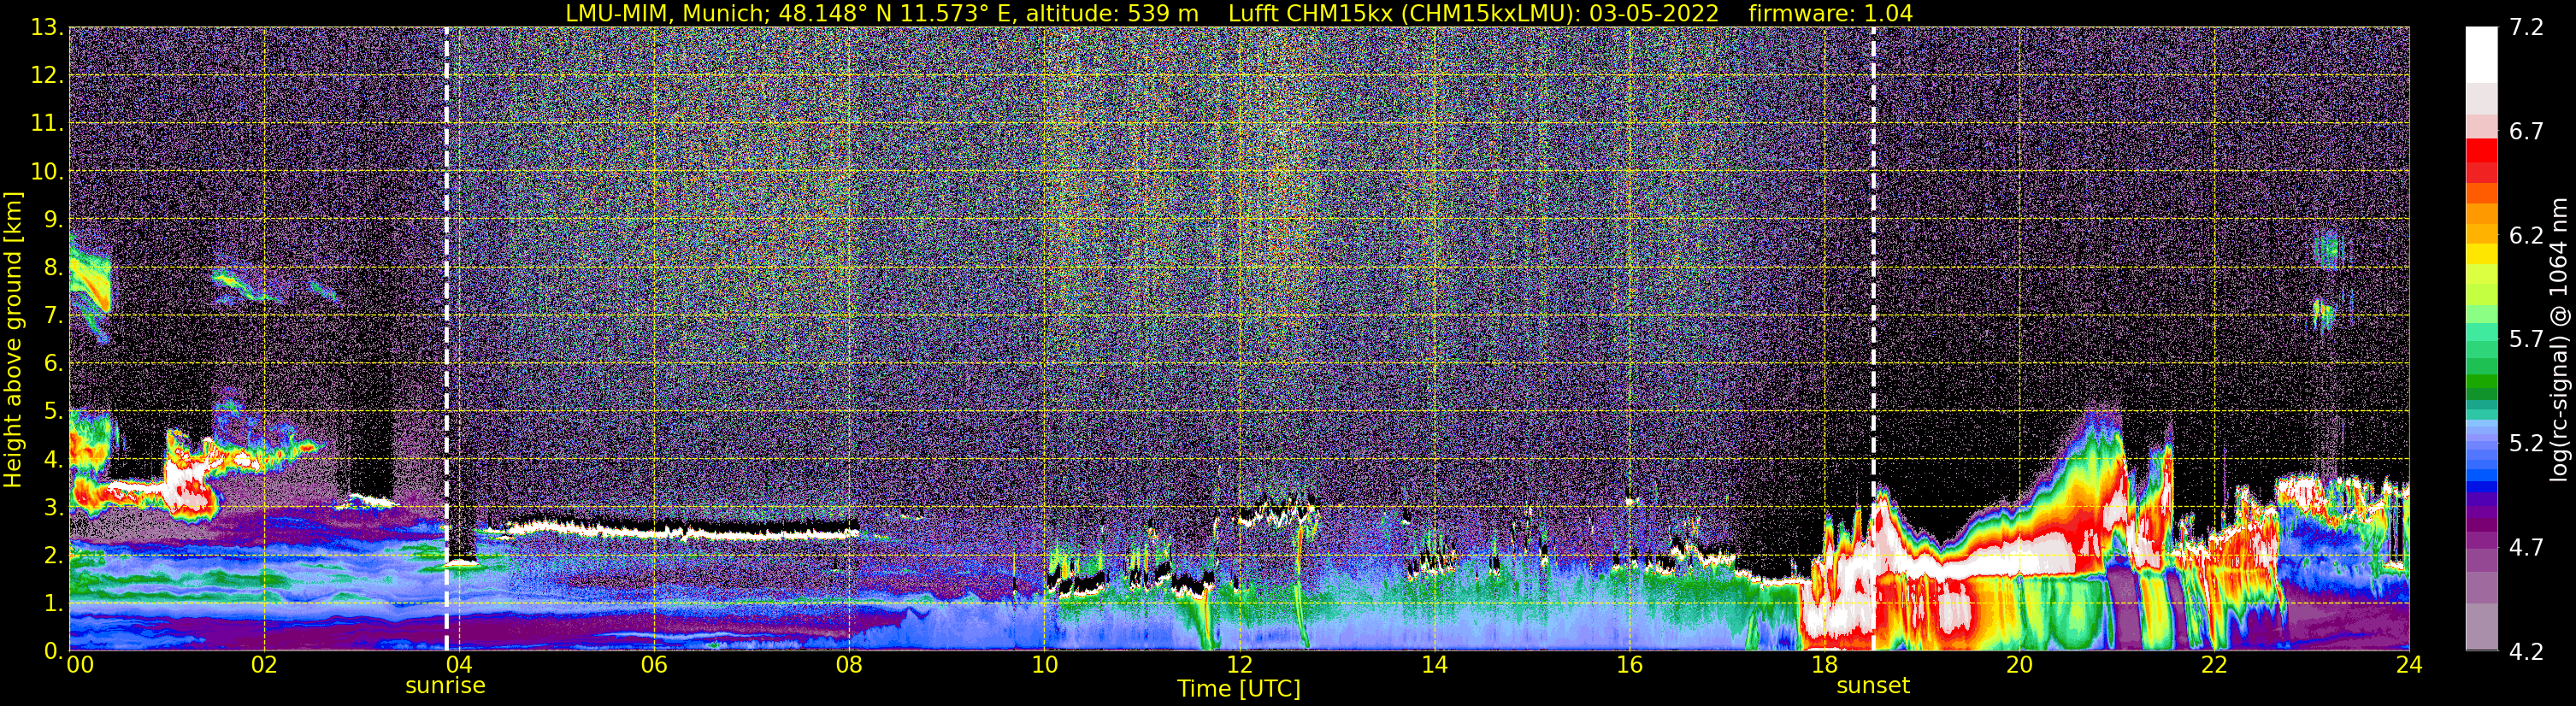The image size is (2576, 706).
Task: Pick the white swatch at colorbar top
Action: pos(2482,54)
